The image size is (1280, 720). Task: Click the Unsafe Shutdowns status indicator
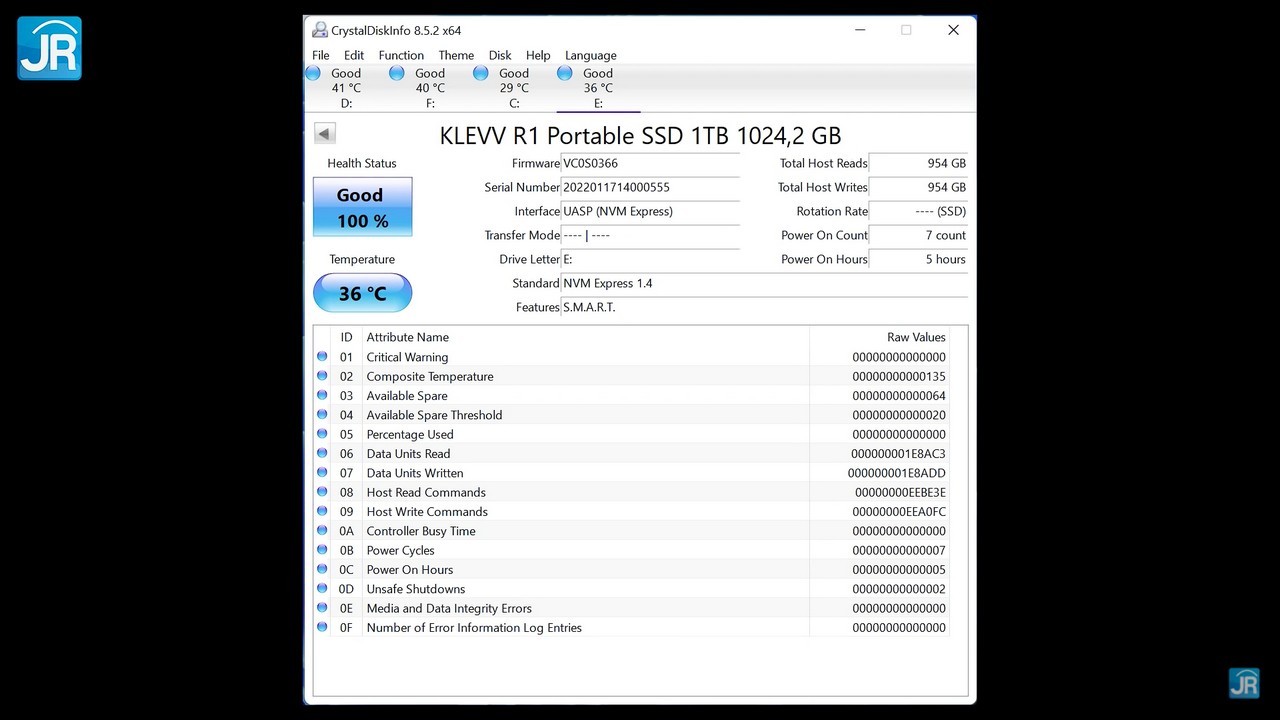click(322, 589)
